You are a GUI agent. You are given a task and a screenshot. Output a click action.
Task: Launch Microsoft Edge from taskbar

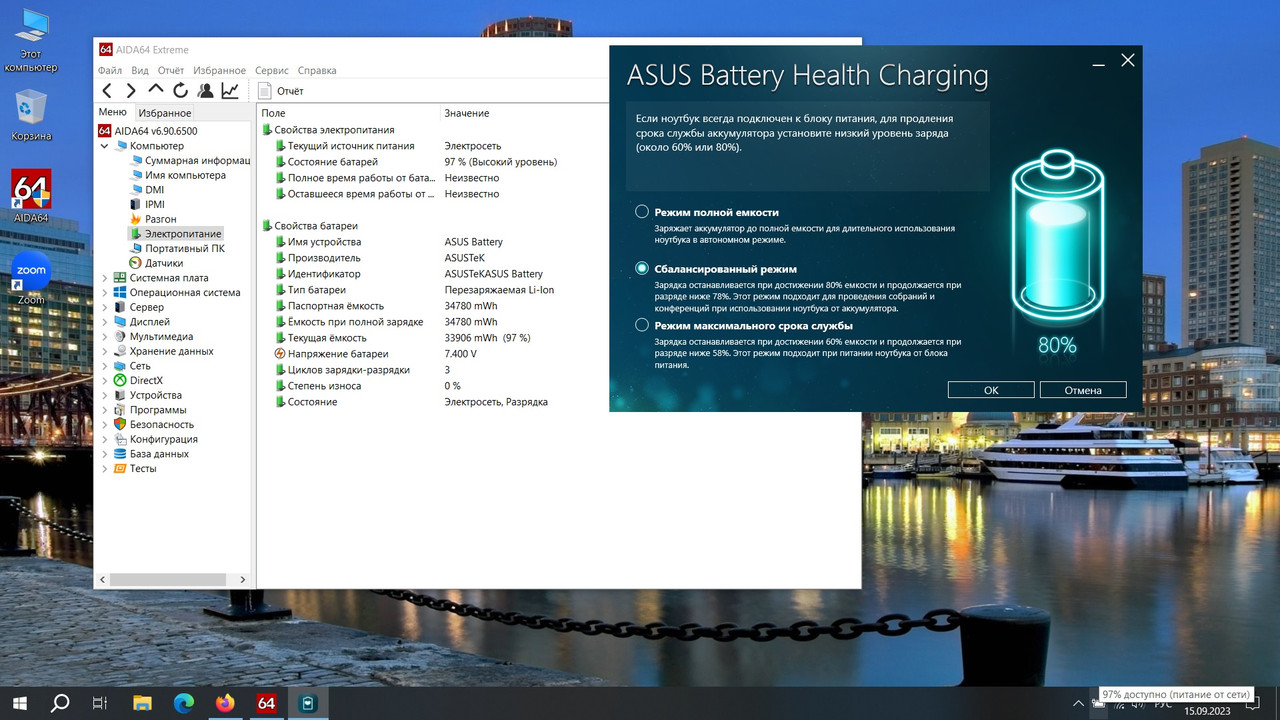[x=183, y=703]
